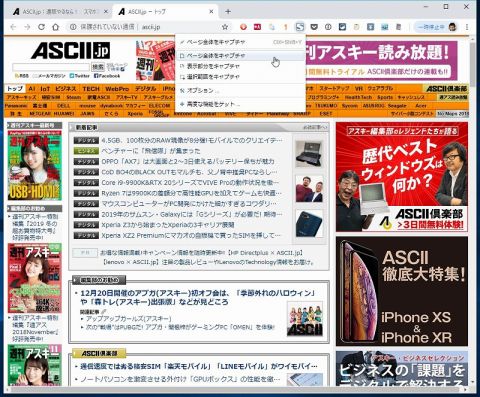Click the Steam sub-navigation link
The height and width of the screenshot is (397, 480).
(74, 97)
